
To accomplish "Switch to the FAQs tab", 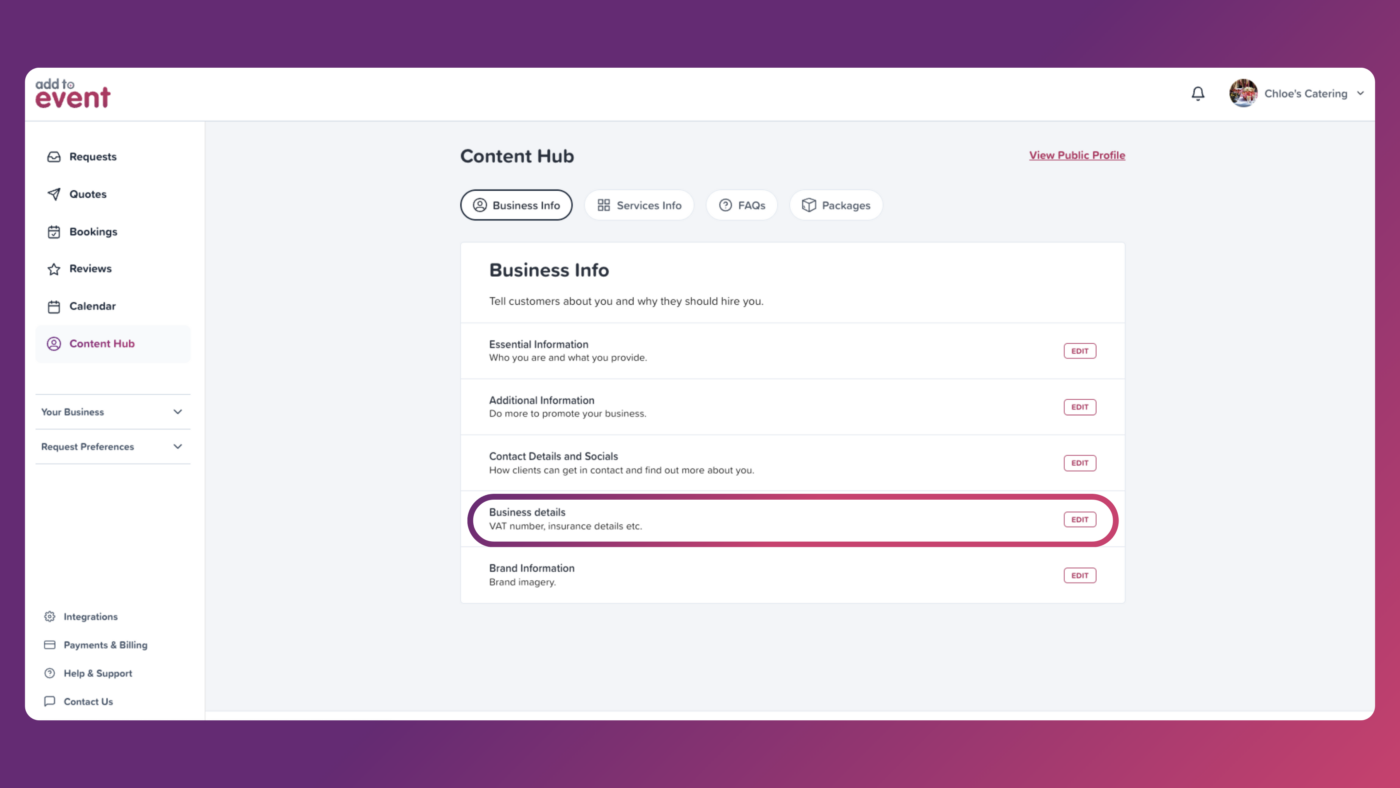I will (x=741, y=205).
